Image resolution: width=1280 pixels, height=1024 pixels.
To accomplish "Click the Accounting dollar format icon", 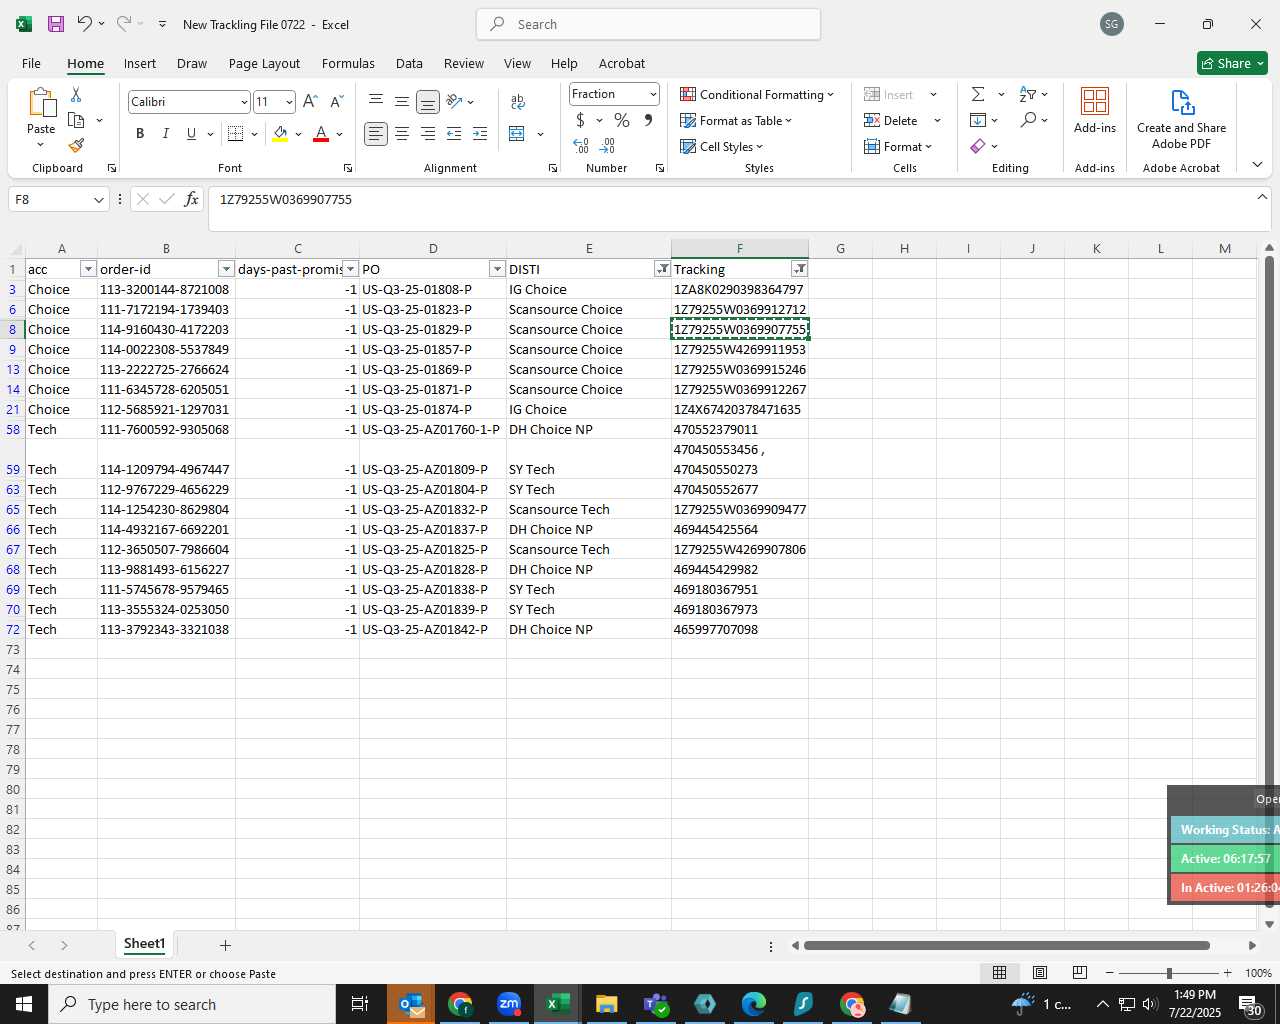I will point(580,120).
